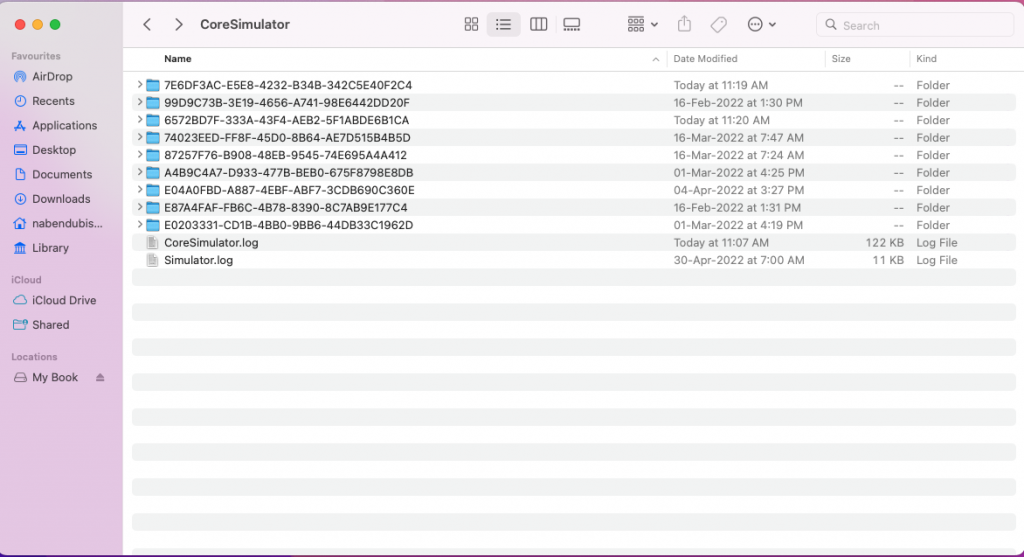
Task: Click the CoreSimulator window title
Action: (245, 25)
